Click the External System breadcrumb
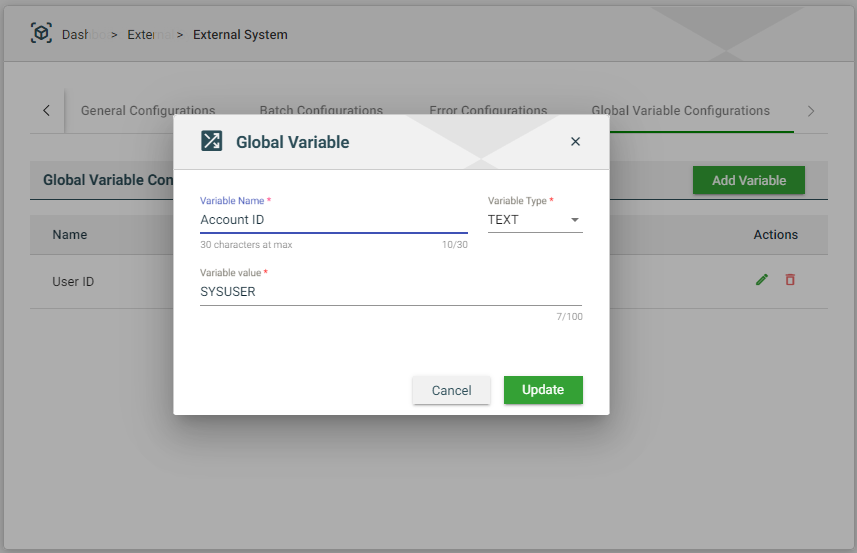The image size is (857, 553). 239,35
